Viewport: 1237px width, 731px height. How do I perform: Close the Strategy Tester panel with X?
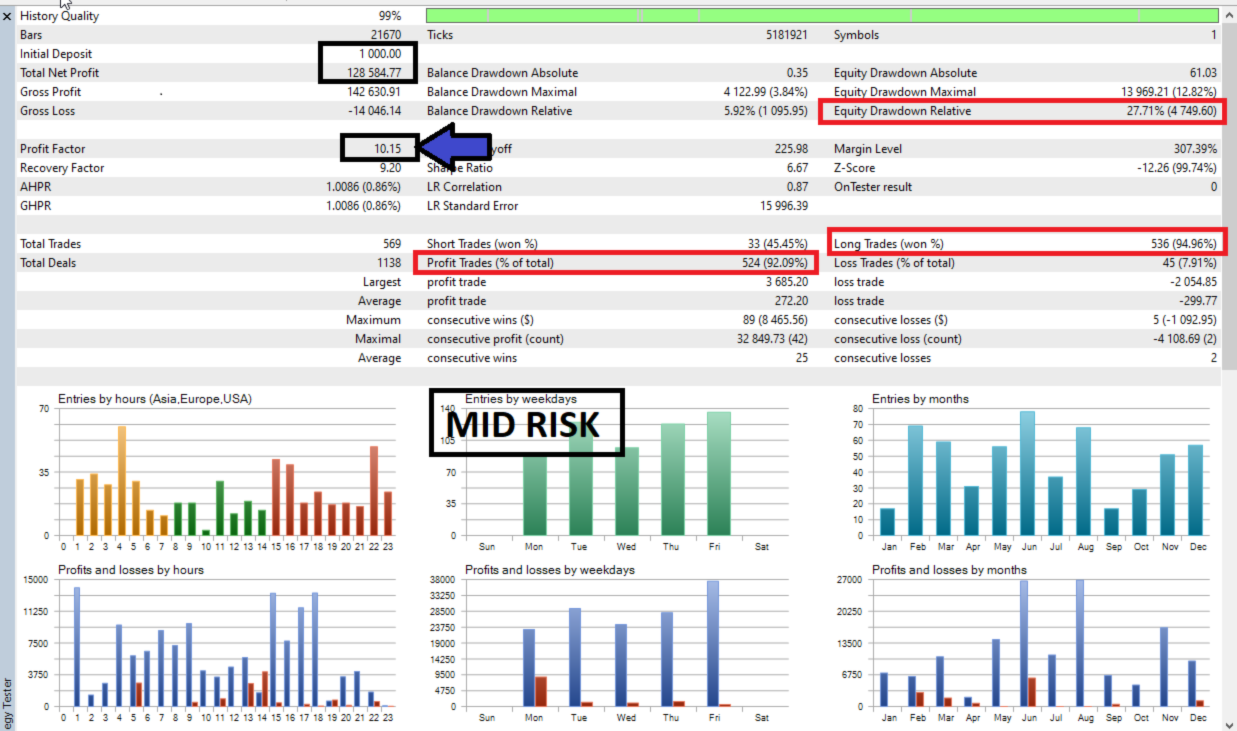point(7,17)
